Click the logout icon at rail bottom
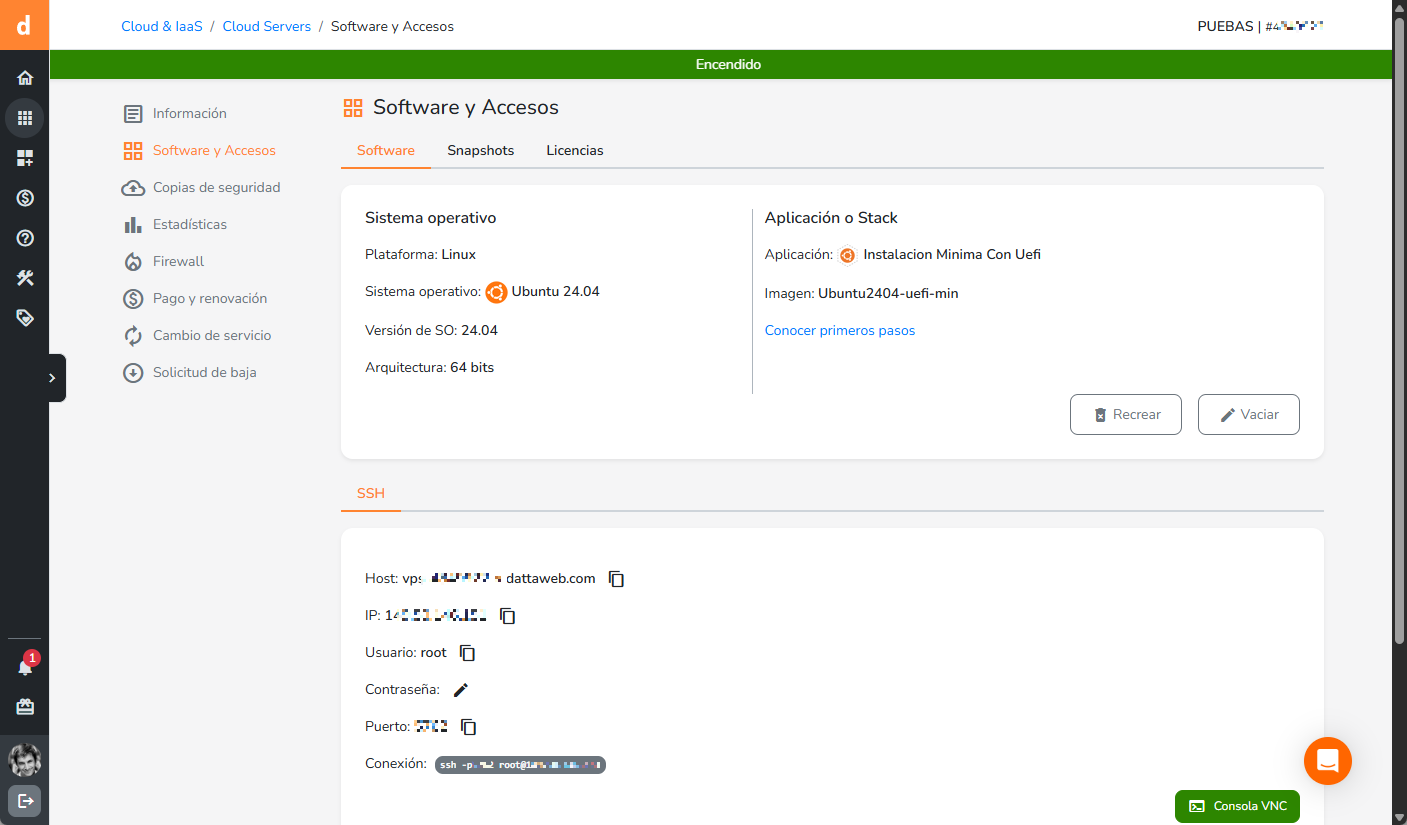This screenshot has height=825, width=1407. point(25,801)
